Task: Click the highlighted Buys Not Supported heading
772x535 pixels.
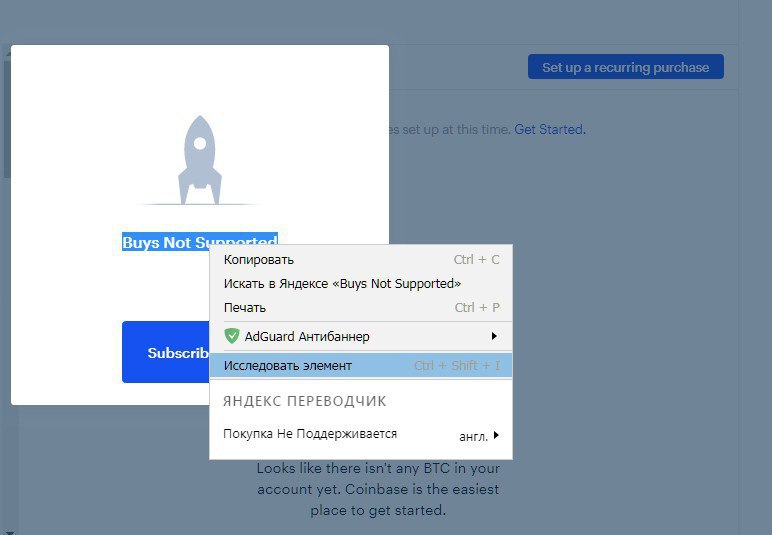Action: coord(200,241)
